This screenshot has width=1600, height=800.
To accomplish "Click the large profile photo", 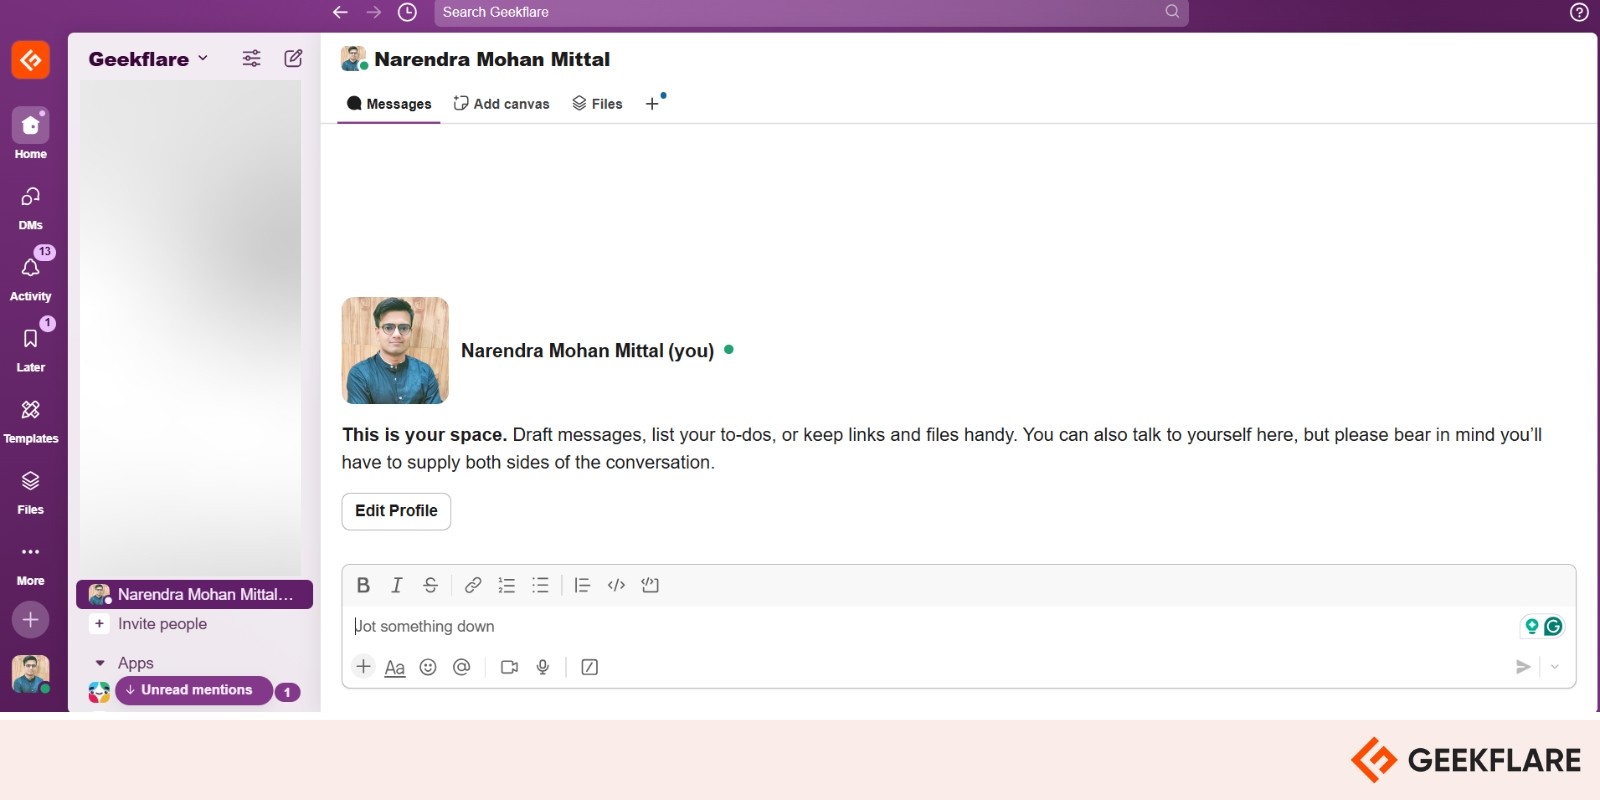I will (395, 350).
